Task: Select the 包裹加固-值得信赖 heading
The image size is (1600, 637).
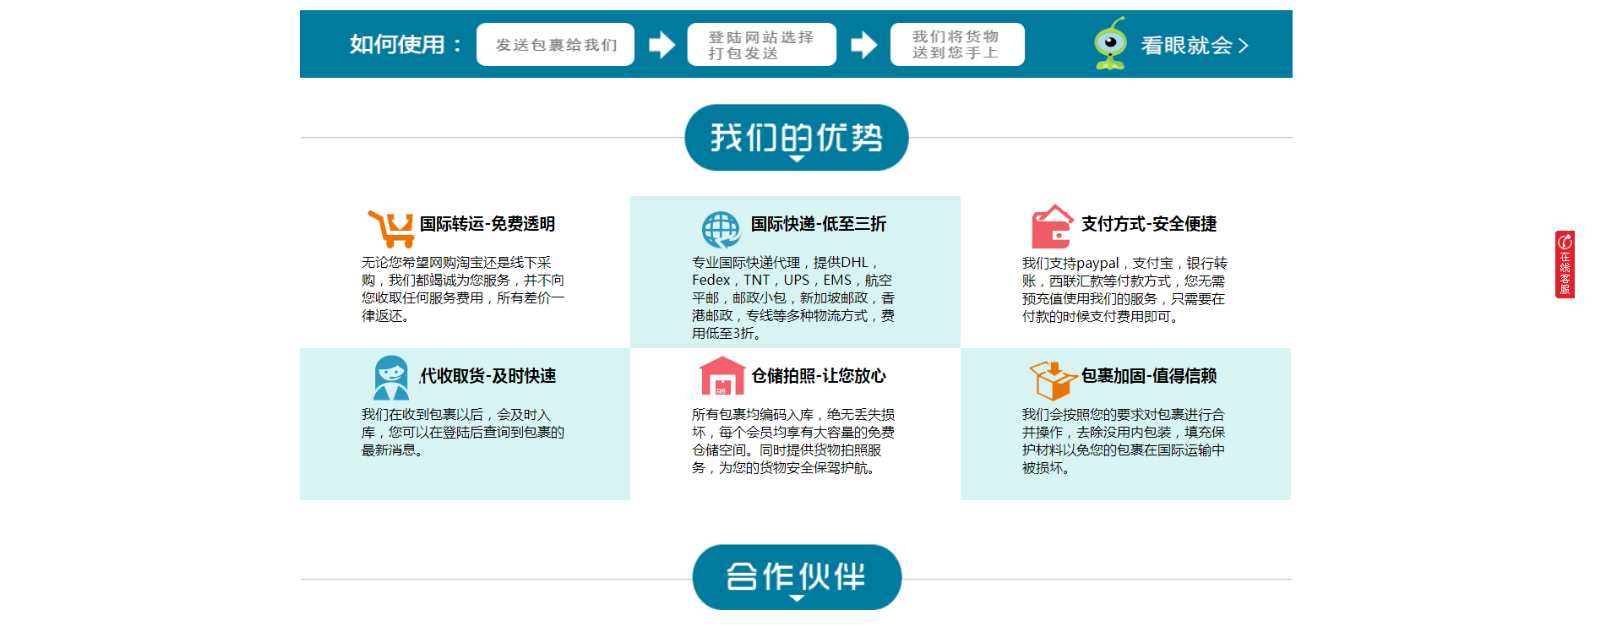Action: pyautogui.click(x=1148, y=376)
